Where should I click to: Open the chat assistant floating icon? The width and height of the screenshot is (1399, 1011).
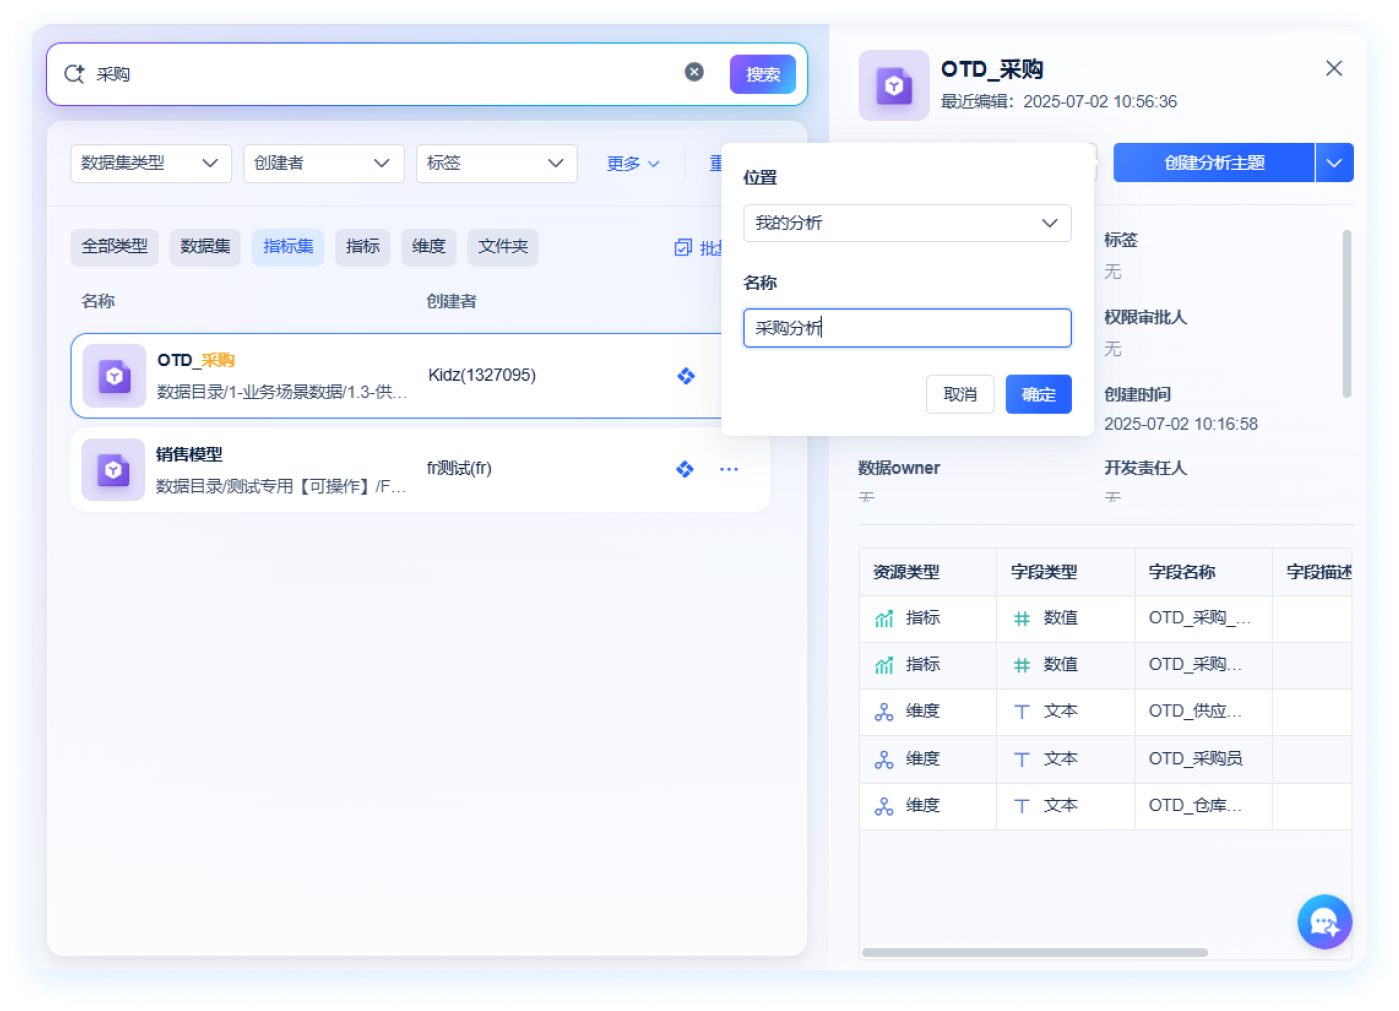tap(1324, 922)
